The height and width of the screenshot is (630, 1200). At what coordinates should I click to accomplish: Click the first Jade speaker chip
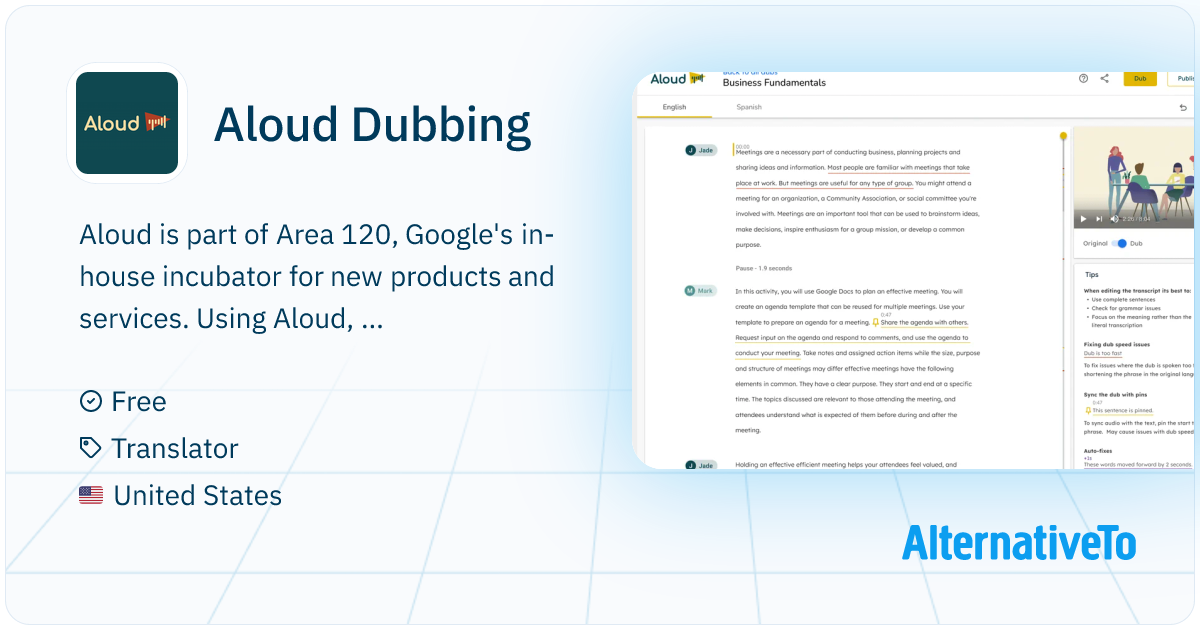click(701, 150)
